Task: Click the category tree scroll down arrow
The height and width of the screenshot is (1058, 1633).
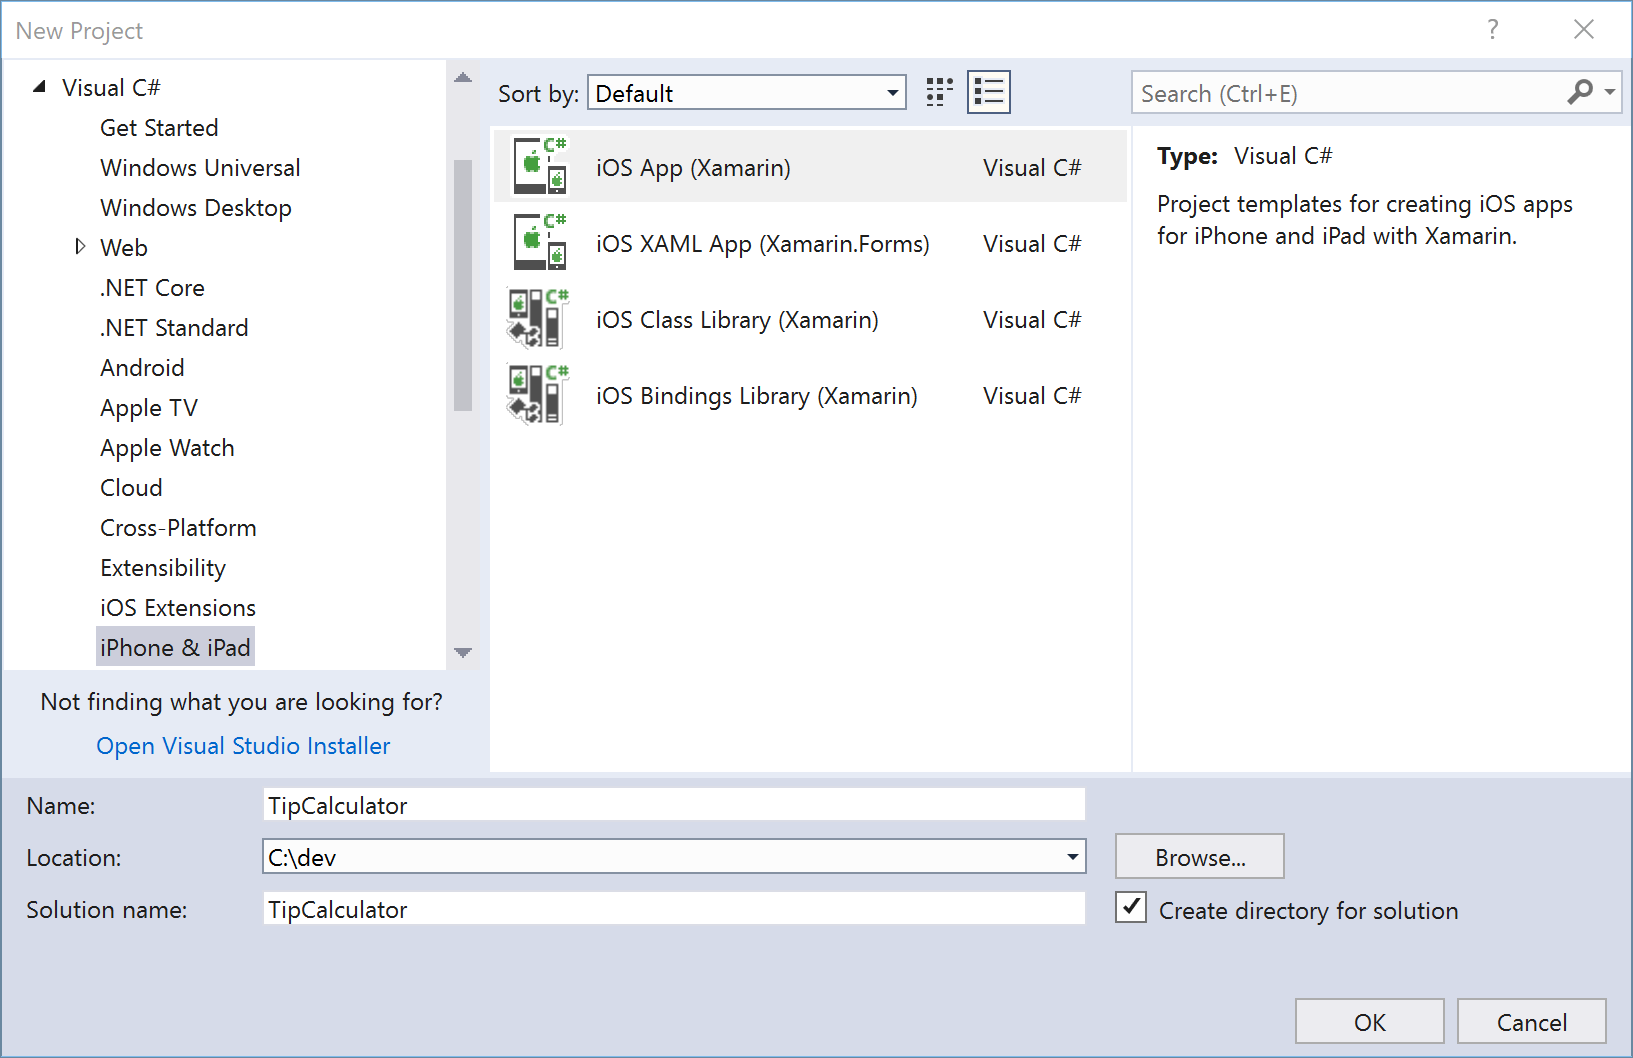Action: (x=463, y=652)
